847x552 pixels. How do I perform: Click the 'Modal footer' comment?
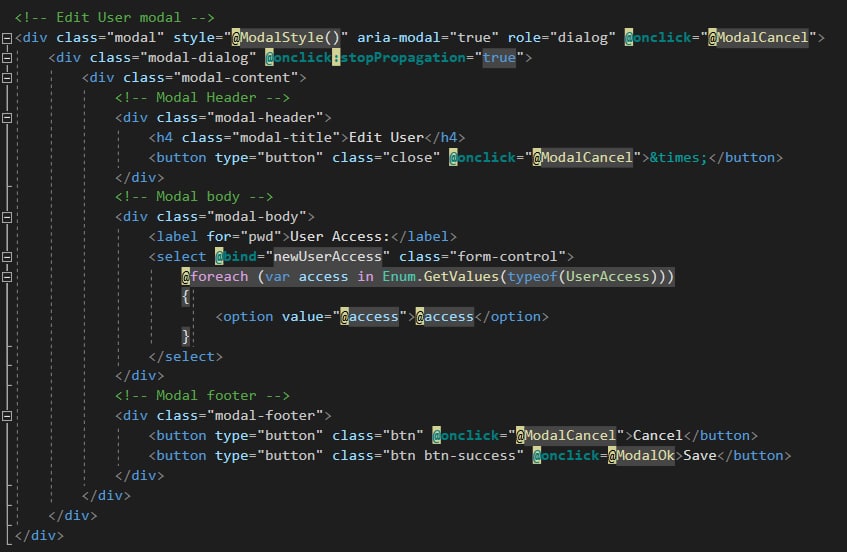pos(202,396)
